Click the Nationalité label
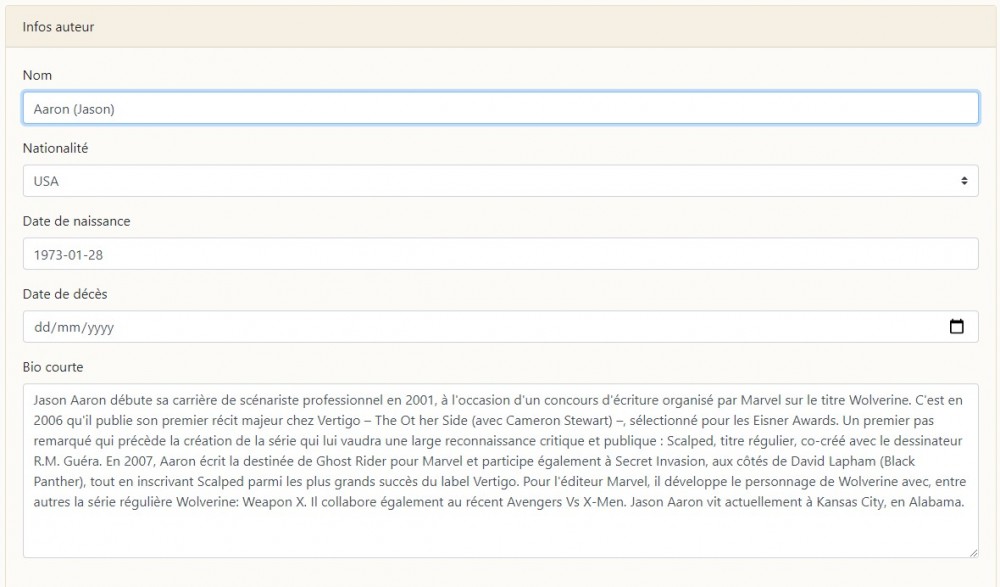 pyautogui.click(x=55, y=148)
